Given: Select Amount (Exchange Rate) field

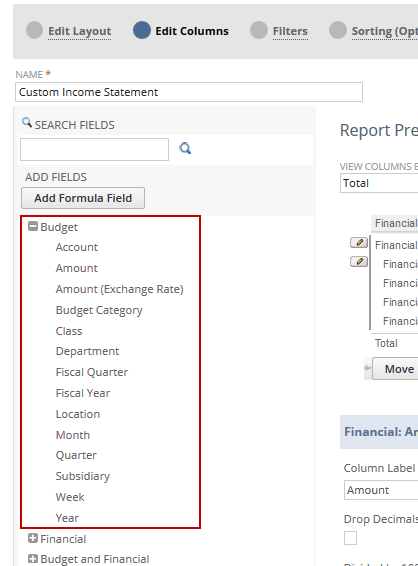Looking at the screenshot, I should pyautogui.click(x=119, y=289).
